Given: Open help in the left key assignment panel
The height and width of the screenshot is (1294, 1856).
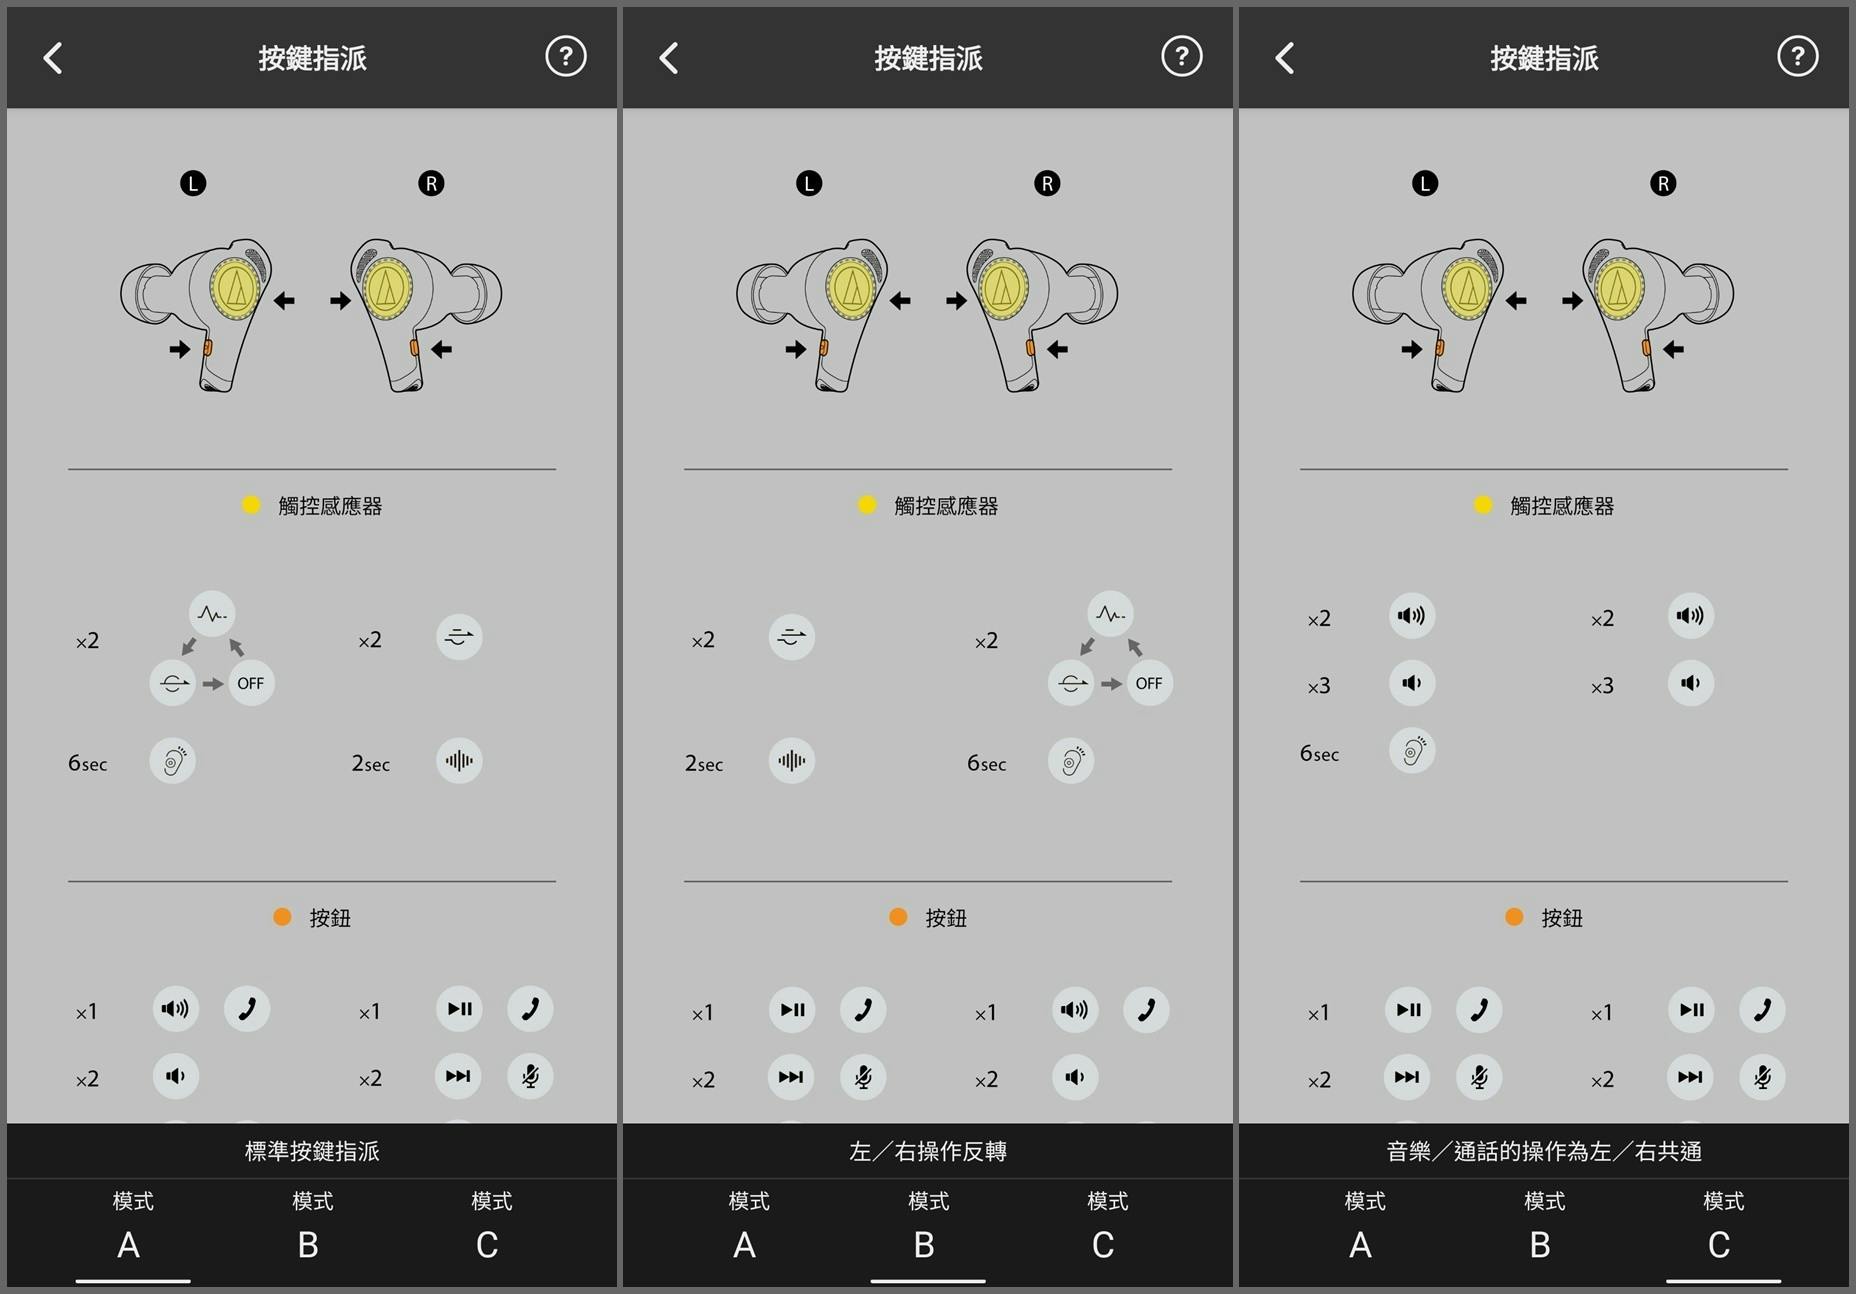Looking at the screenshot, I should coord(566,57).
